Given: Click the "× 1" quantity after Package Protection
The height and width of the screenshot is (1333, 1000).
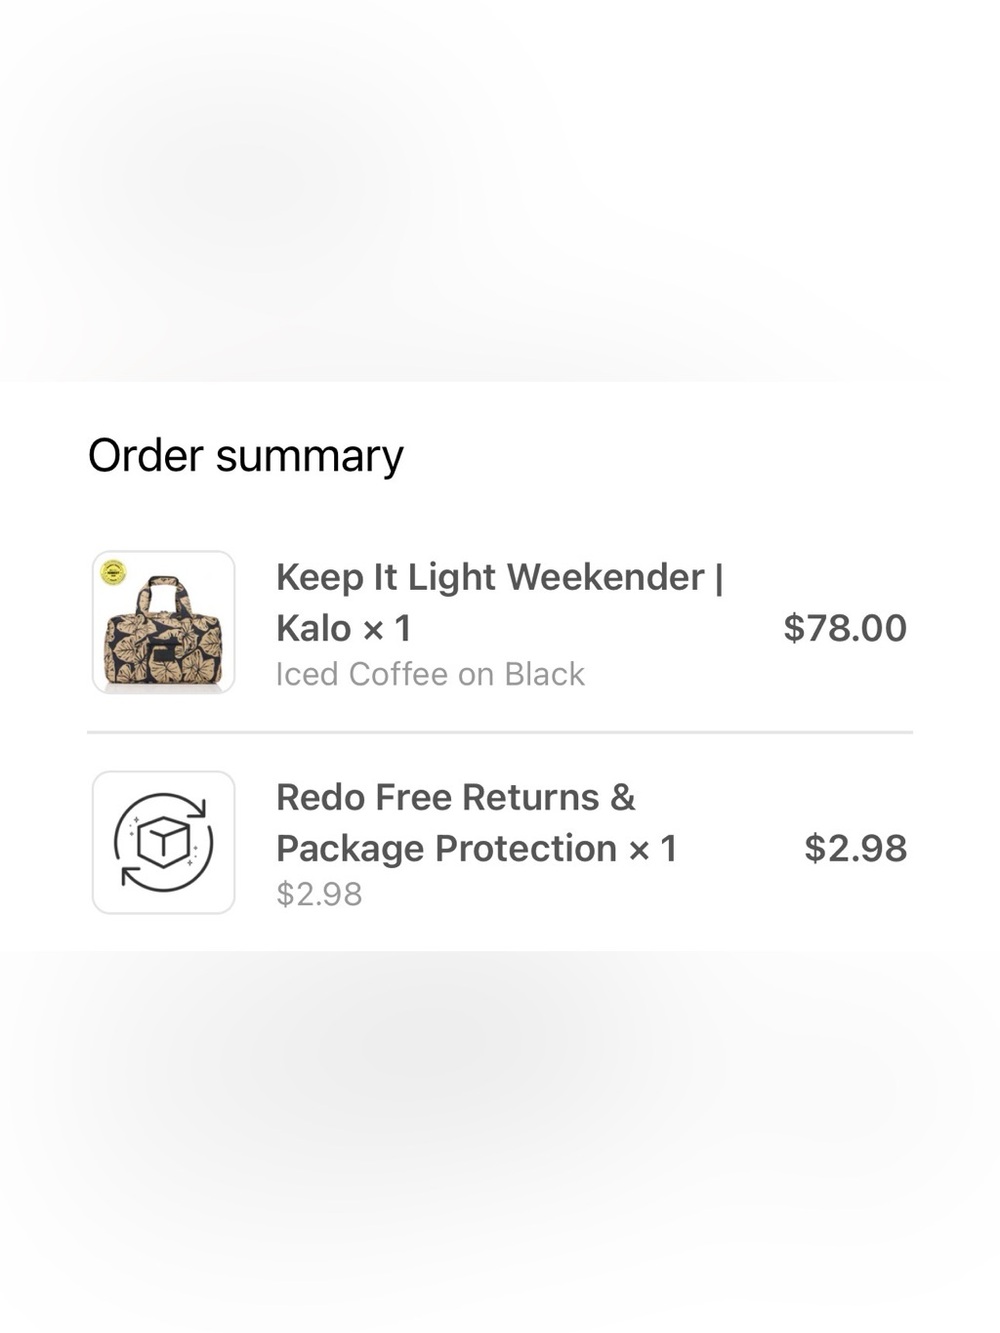Looking at the screenshot, I should point(653,849).
